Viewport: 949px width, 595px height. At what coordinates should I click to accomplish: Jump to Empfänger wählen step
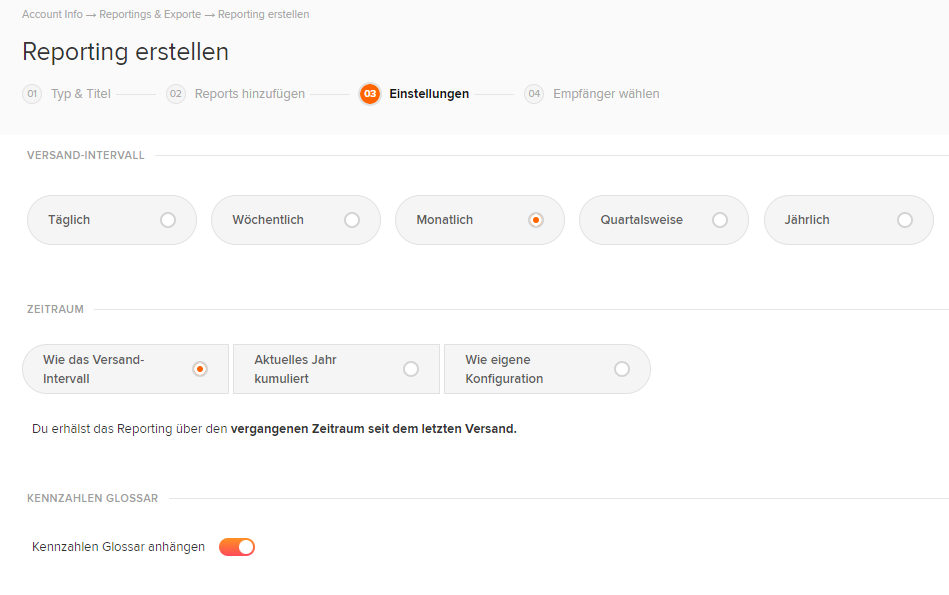tap(606, 94)
